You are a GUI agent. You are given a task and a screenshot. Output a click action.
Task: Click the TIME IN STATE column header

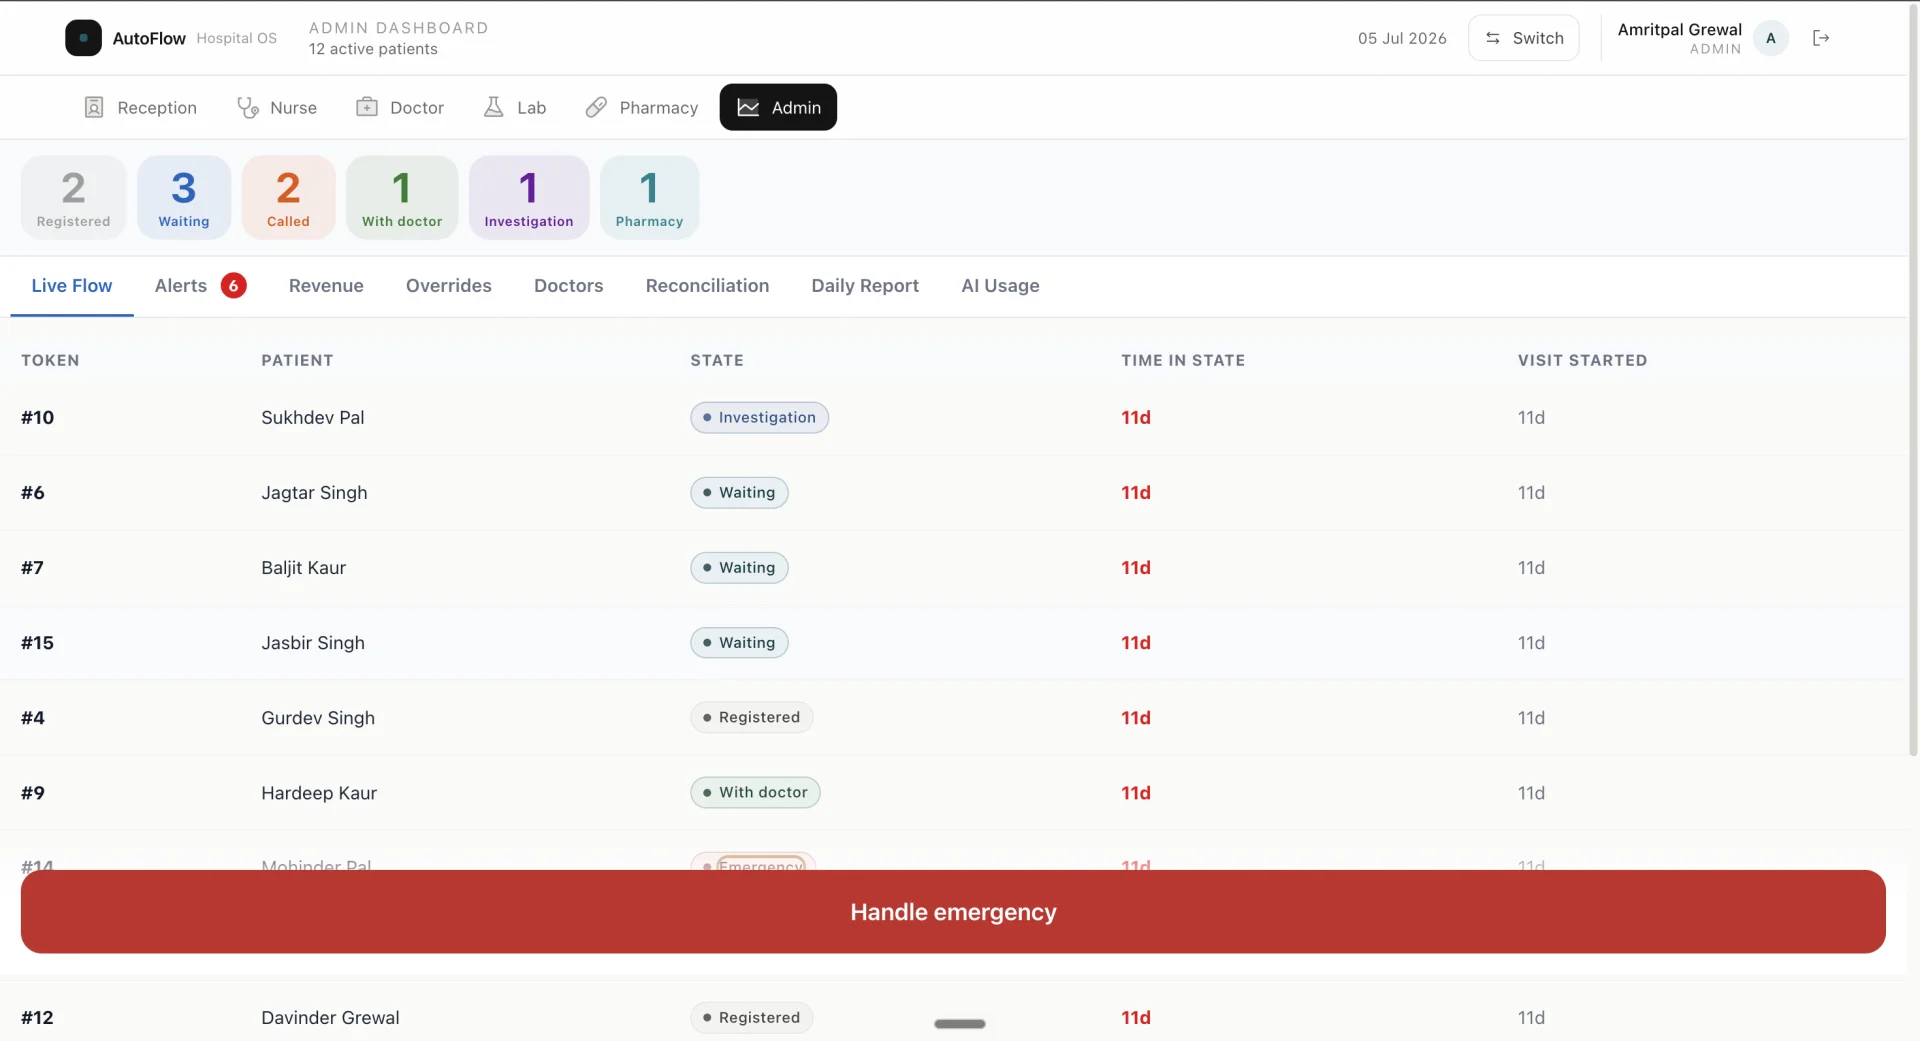click(x=1183, y=360)
